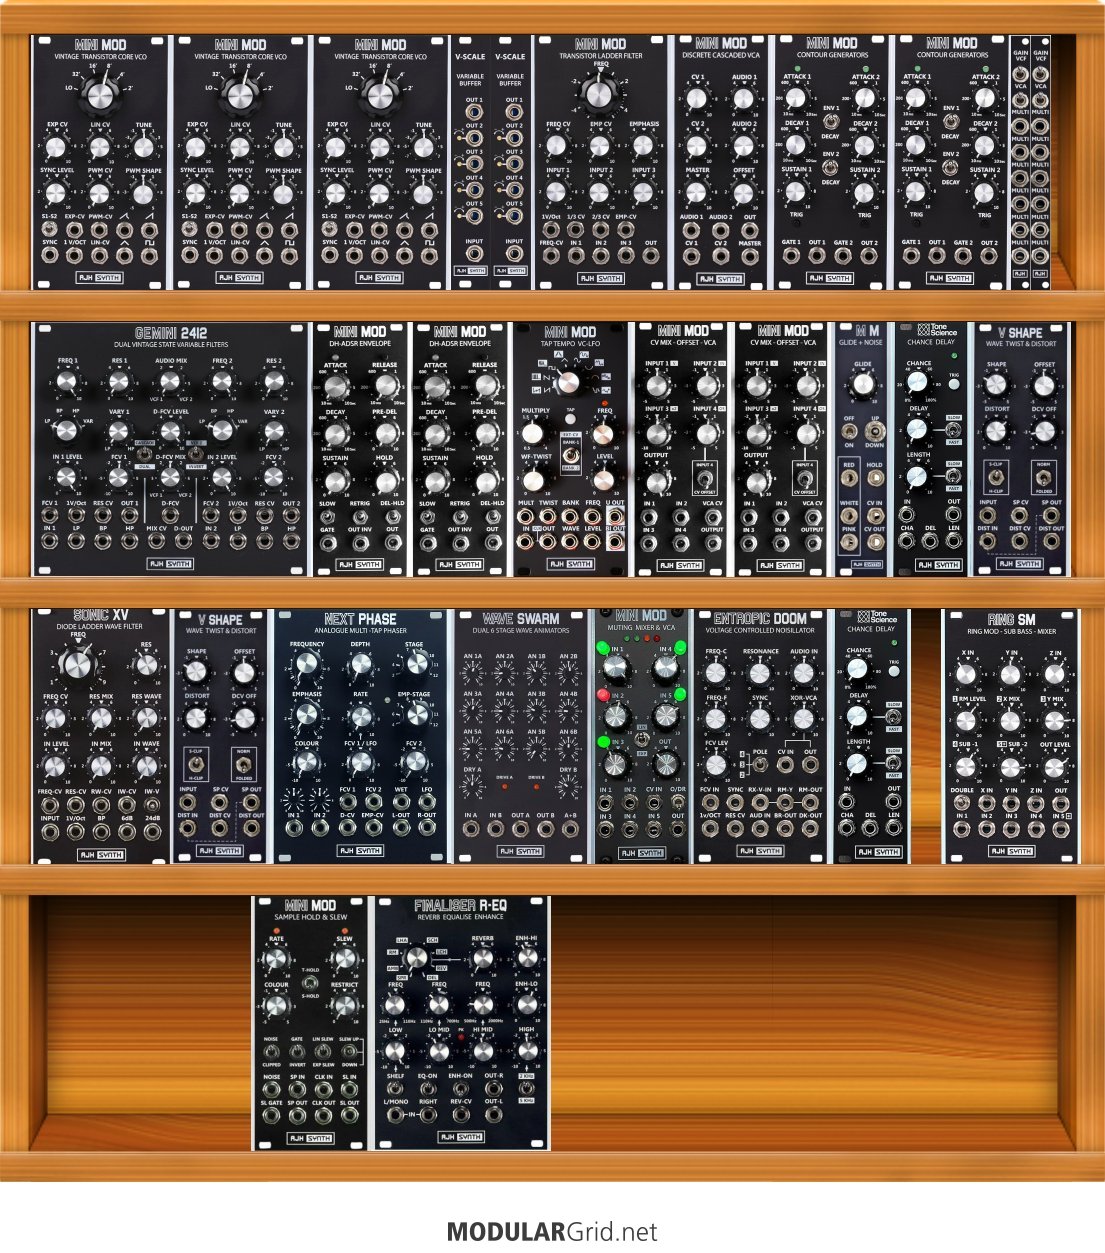
Task: Click the IN A jack on Wave Swarm
Action: [471, 829]
